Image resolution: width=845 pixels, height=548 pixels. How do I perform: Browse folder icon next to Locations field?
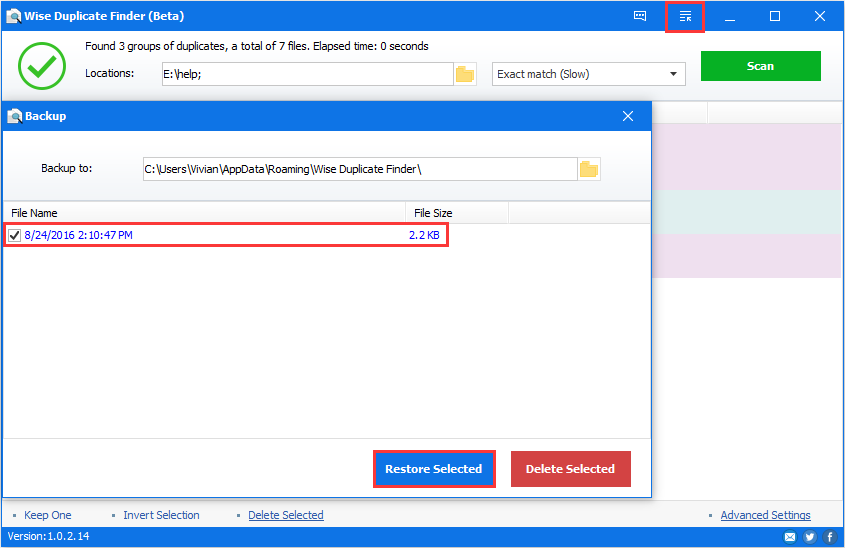click(465, 74)
